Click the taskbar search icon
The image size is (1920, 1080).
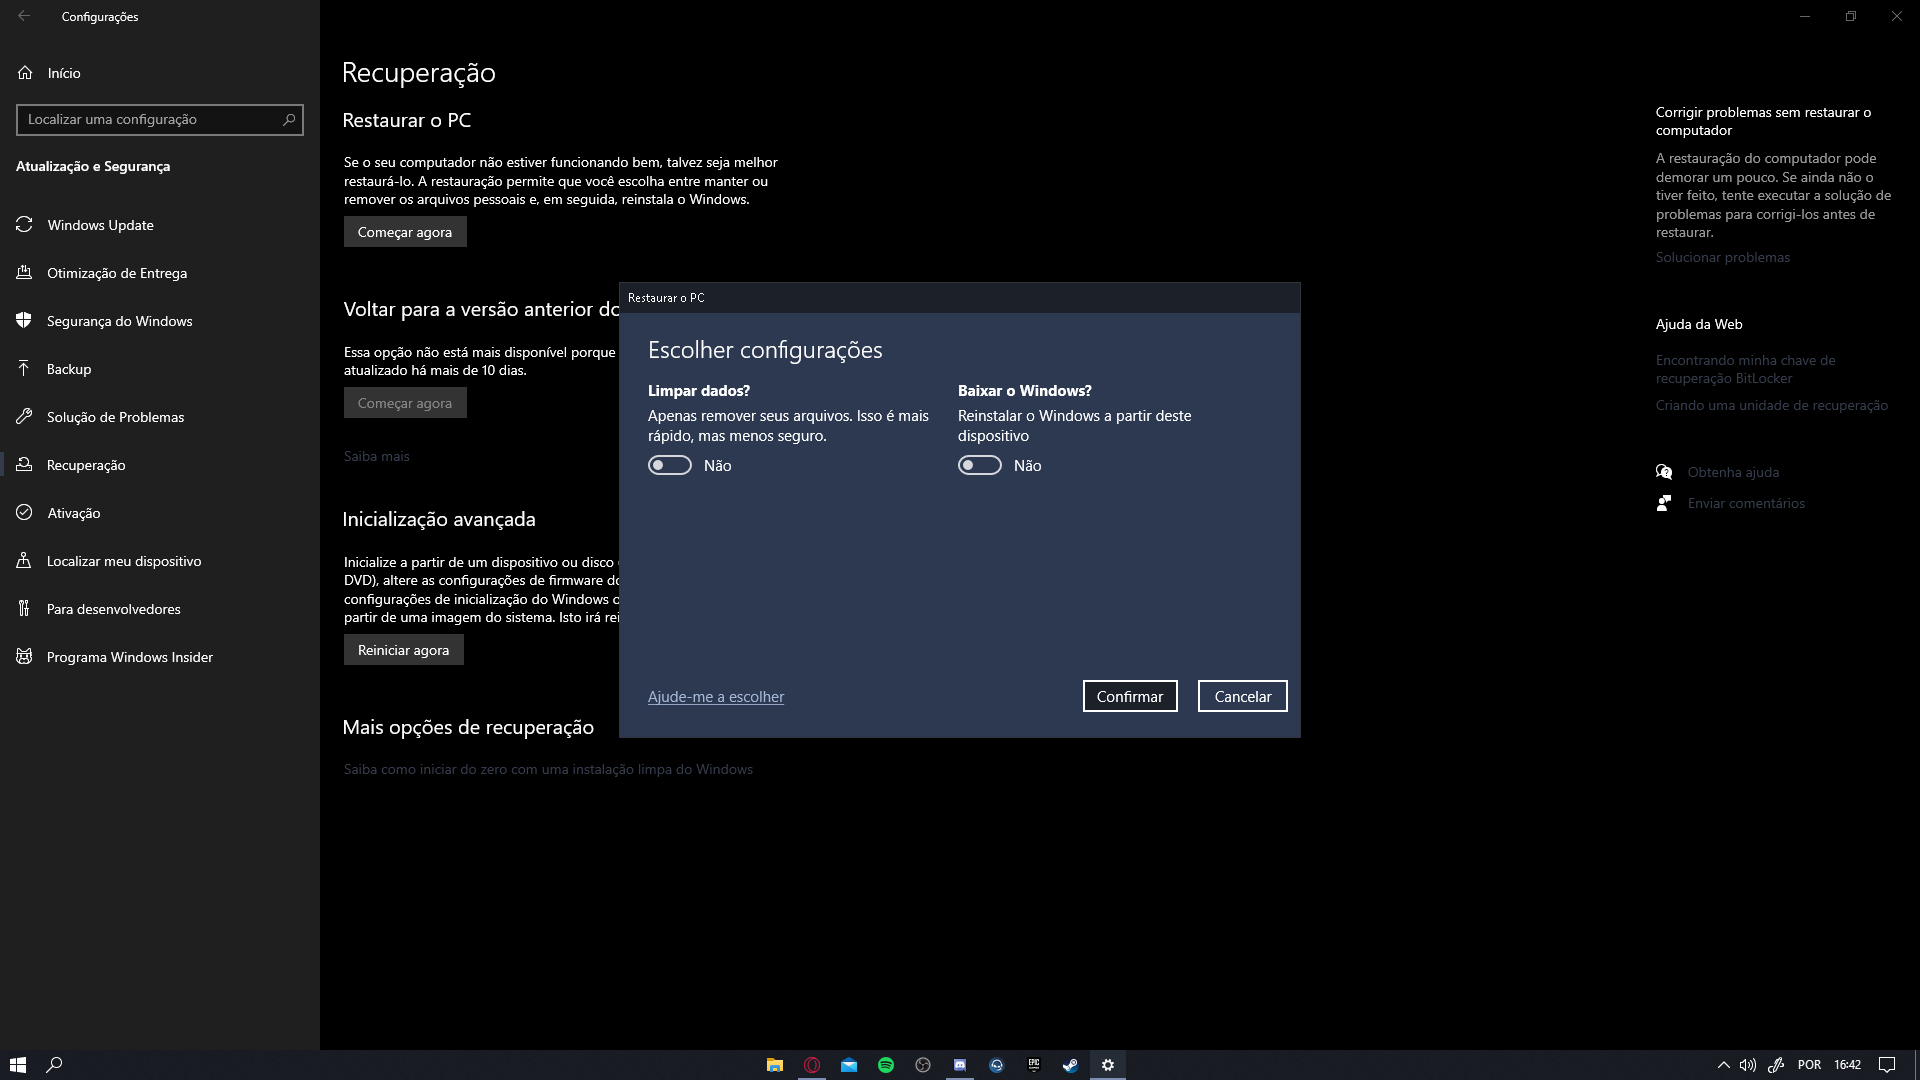pos(55,1065)
